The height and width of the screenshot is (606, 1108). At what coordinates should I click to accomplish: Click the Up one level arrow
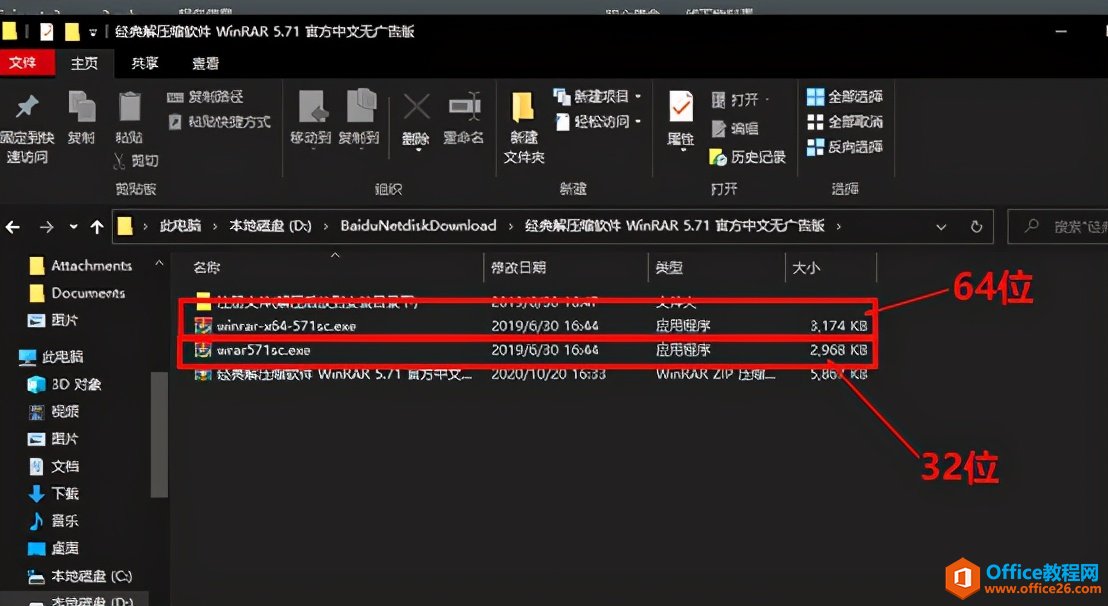(x=97, y=227)
